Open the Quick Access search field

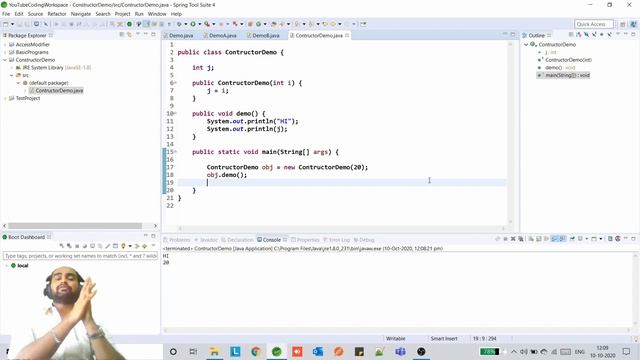point(593,24)
